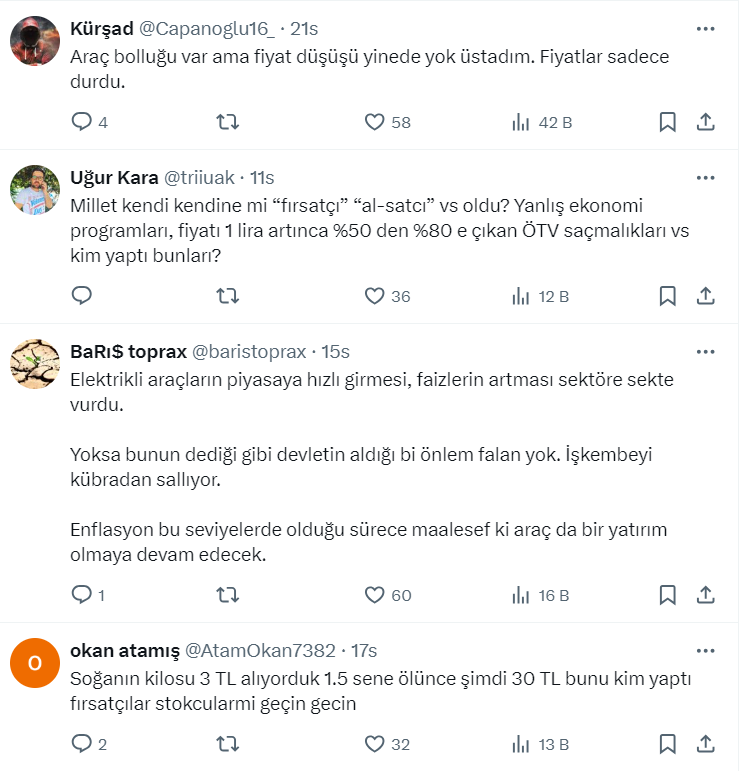View analytics on okan atamış's tweet
The width and height of the screenshot is (741, 771).
pyautogui.click(x=520, y=744)
